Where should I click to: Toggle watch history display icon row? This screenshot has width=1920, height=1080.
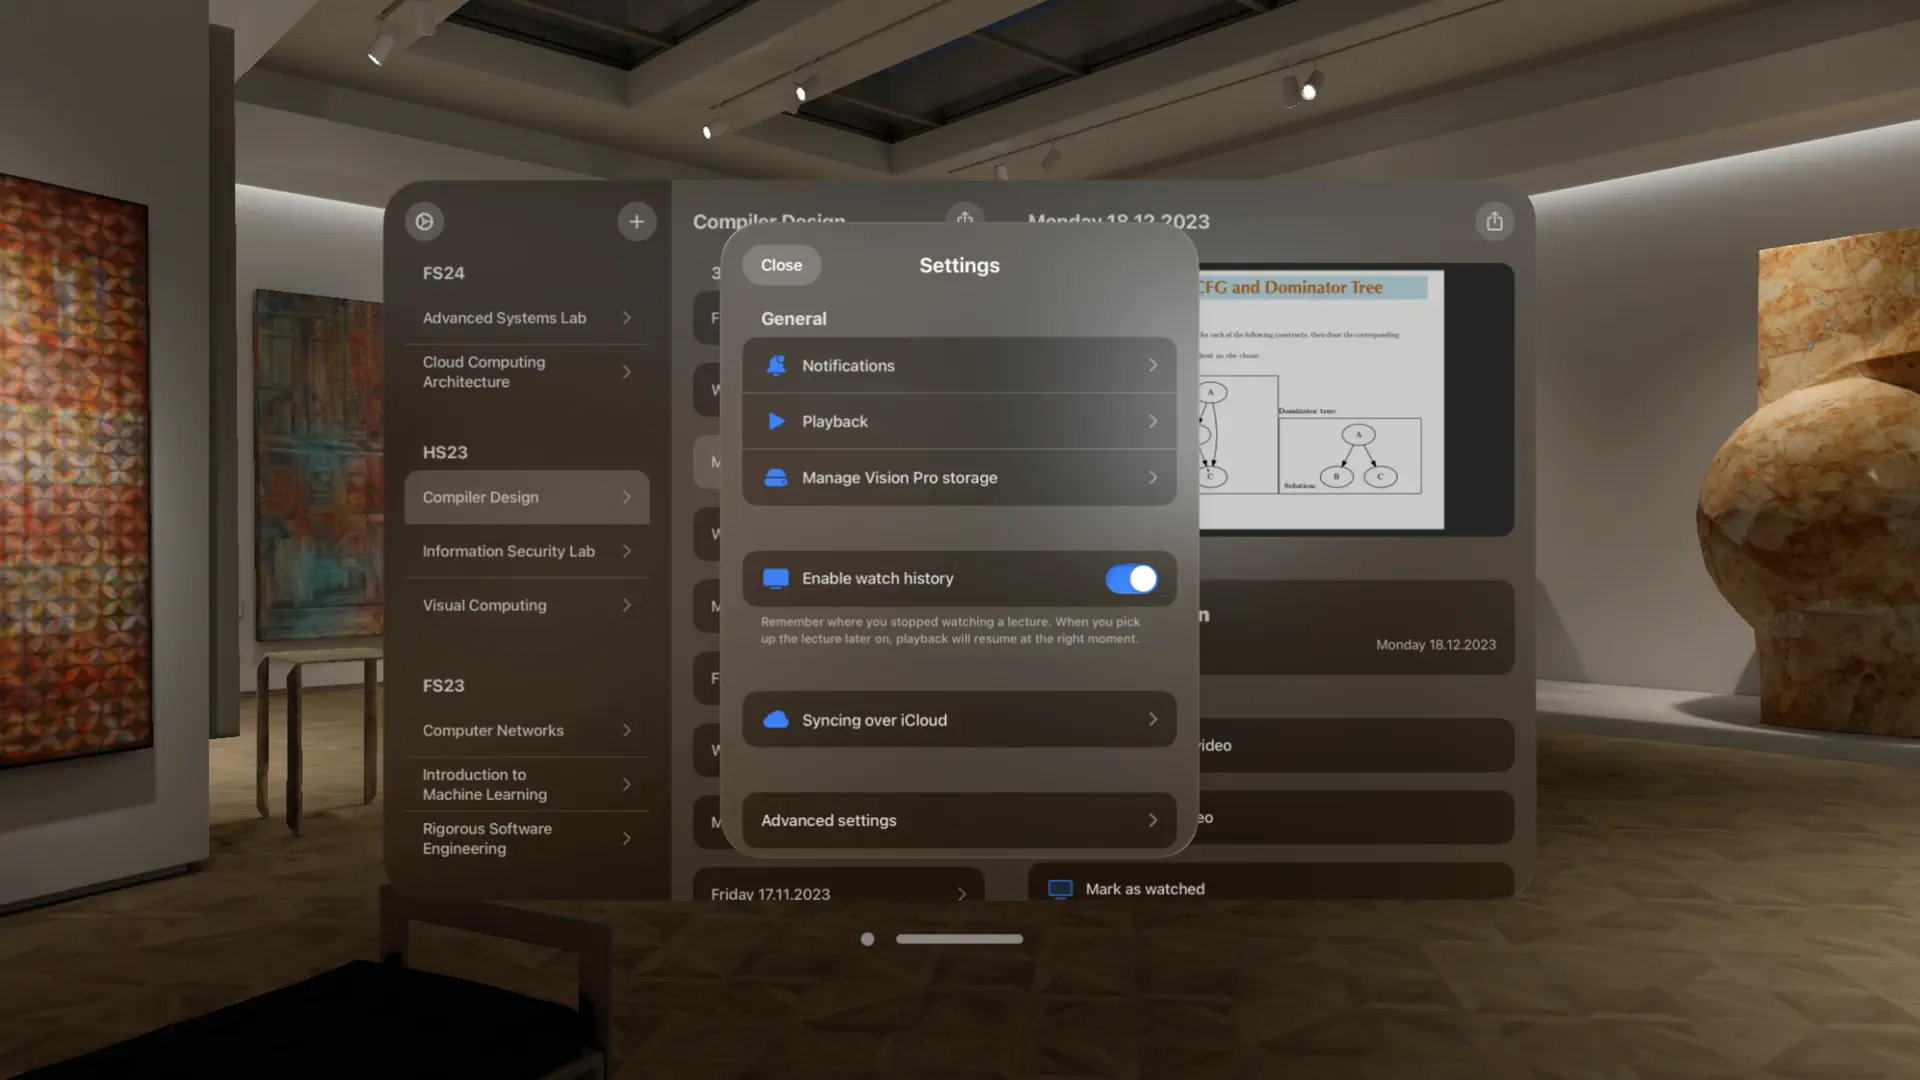pyautogui.click(x=775, y=578)
